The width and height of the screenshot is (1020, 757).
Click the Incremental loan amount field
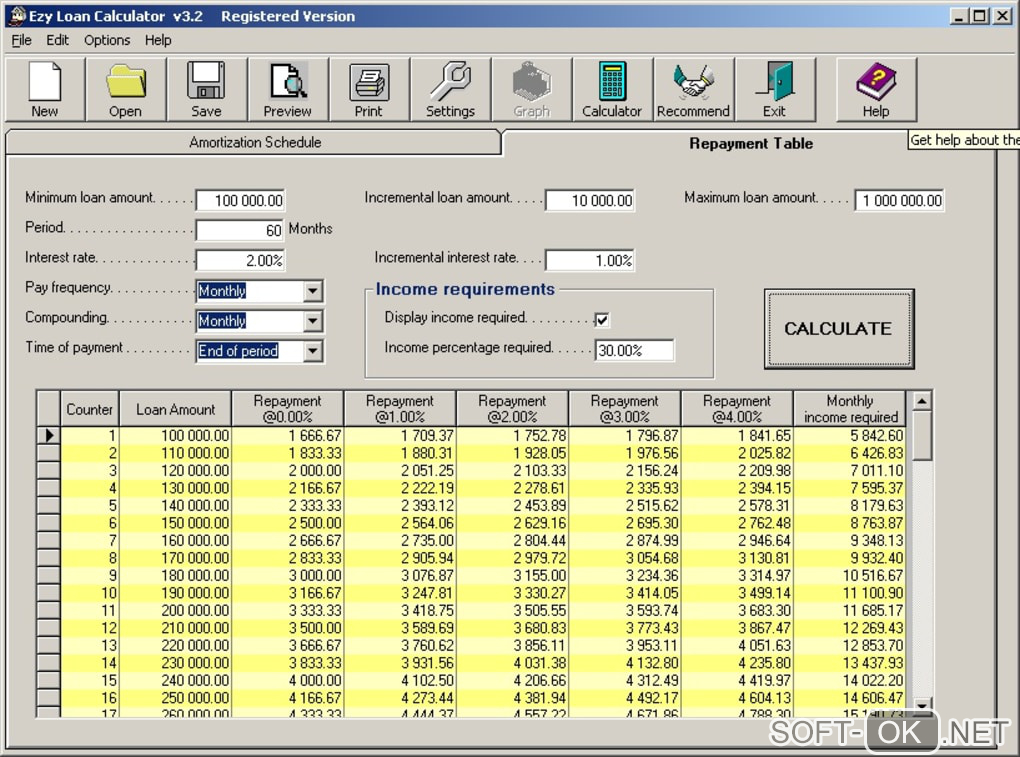[x=590, y=200]
